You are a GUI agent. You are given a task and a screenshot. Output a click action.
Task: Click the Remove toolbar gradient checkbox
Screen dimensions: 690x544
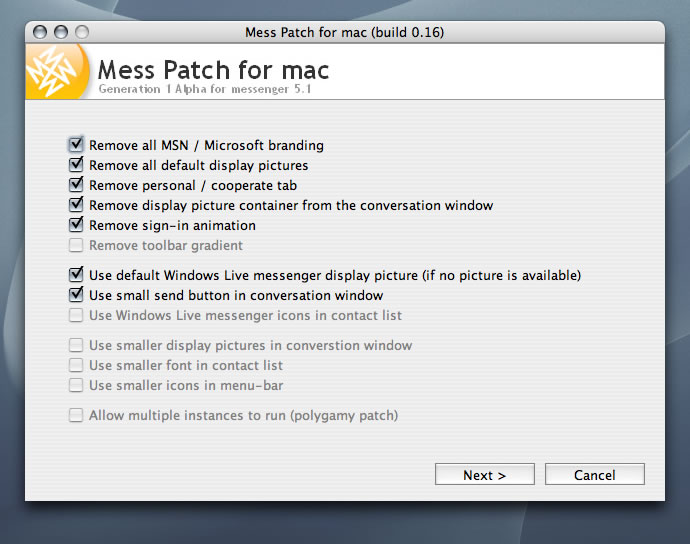click(x=76, y=245)
